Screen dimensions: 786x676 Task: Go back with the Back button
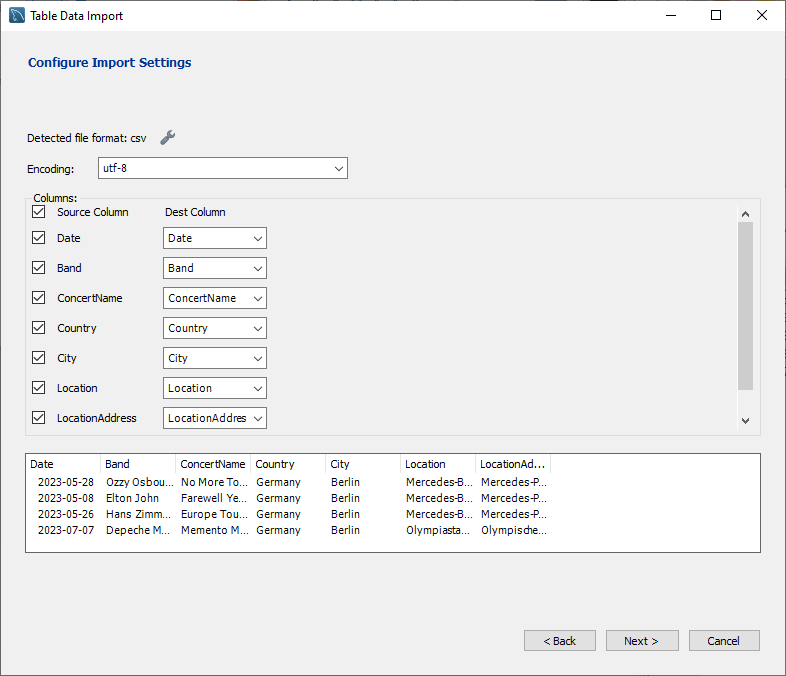(x=559, y=641)
